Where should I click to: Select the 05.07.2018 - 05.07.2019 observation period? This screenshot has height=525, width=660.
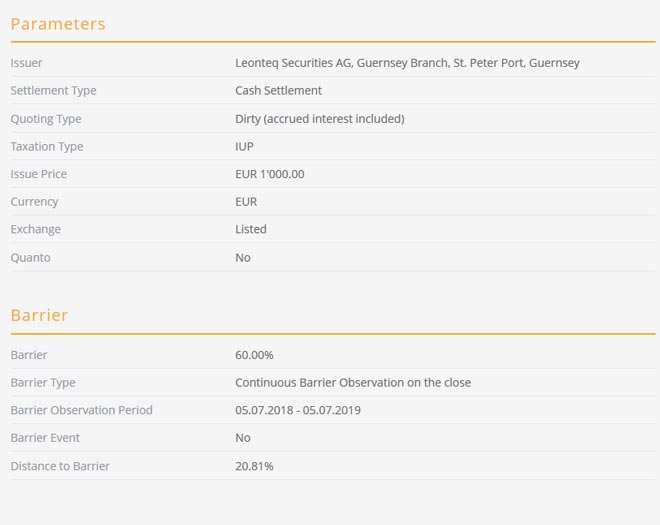(297, 410)
